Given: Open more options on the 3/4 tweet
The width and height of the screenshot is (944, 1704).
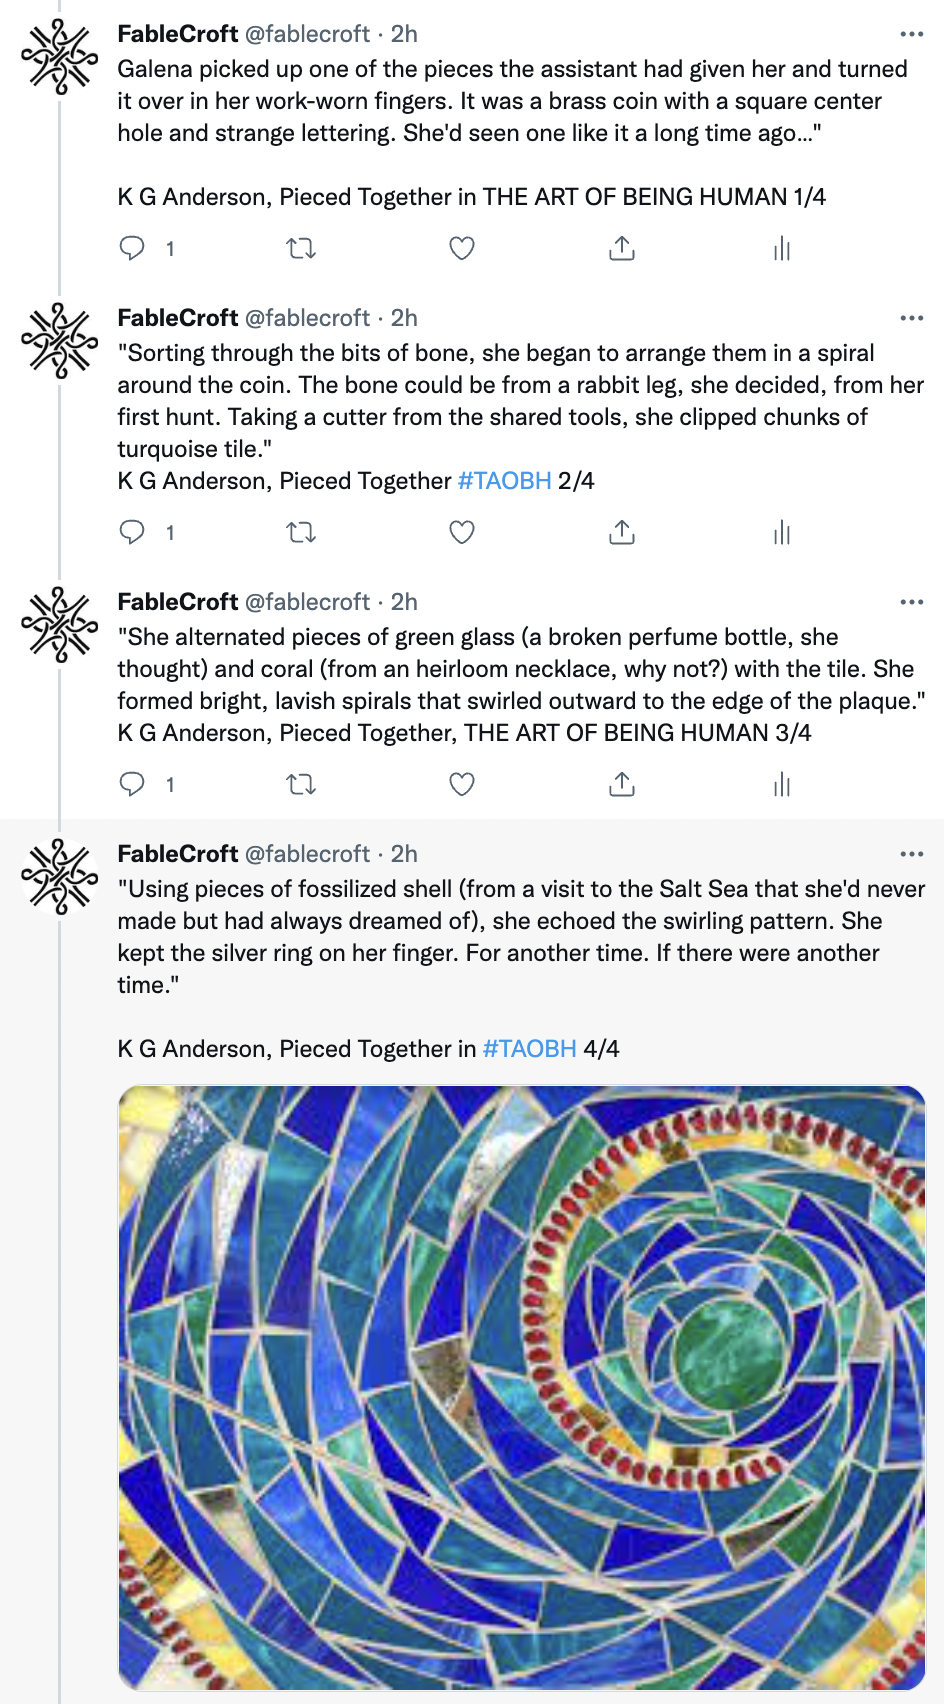Looking at the screenshot, I should tap(911, 602).
